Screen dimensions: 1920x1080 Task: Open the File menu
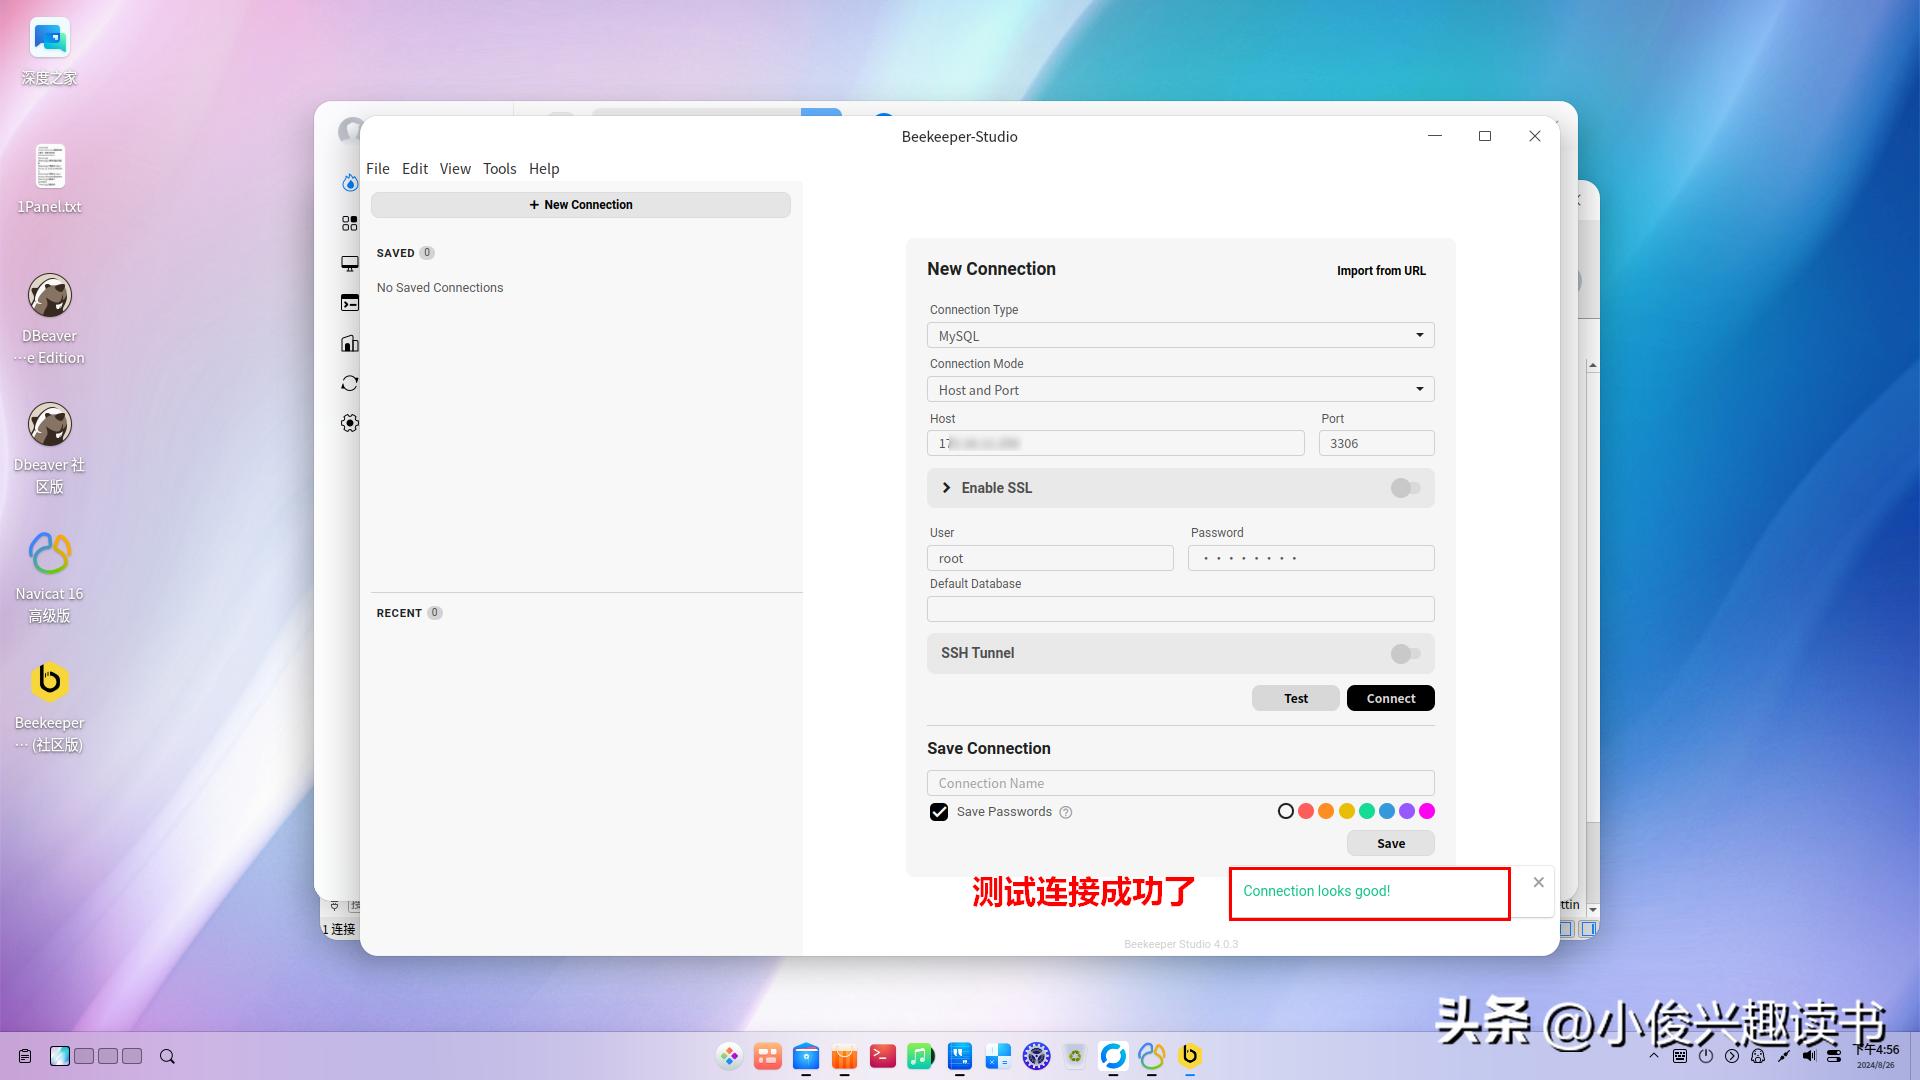(x=377, y=168)
